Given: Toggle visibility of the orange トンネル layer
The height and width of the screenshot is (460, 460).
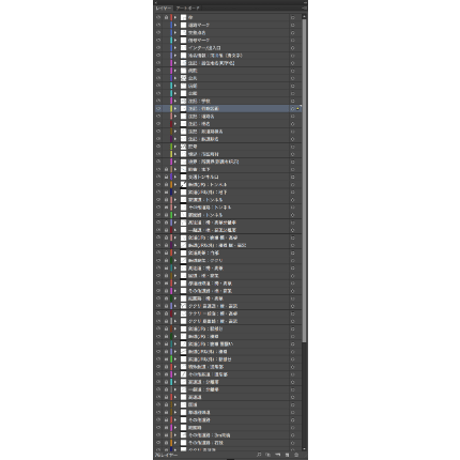Looking at the screenshot, I should pyautogui.click(x=158, y=185).
